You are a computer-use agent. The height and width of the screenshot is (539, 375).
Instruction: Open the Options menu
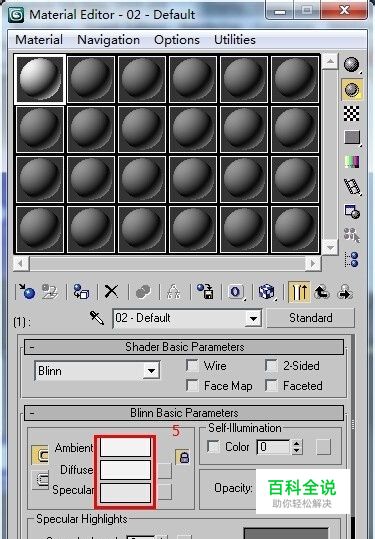[177, 40]
